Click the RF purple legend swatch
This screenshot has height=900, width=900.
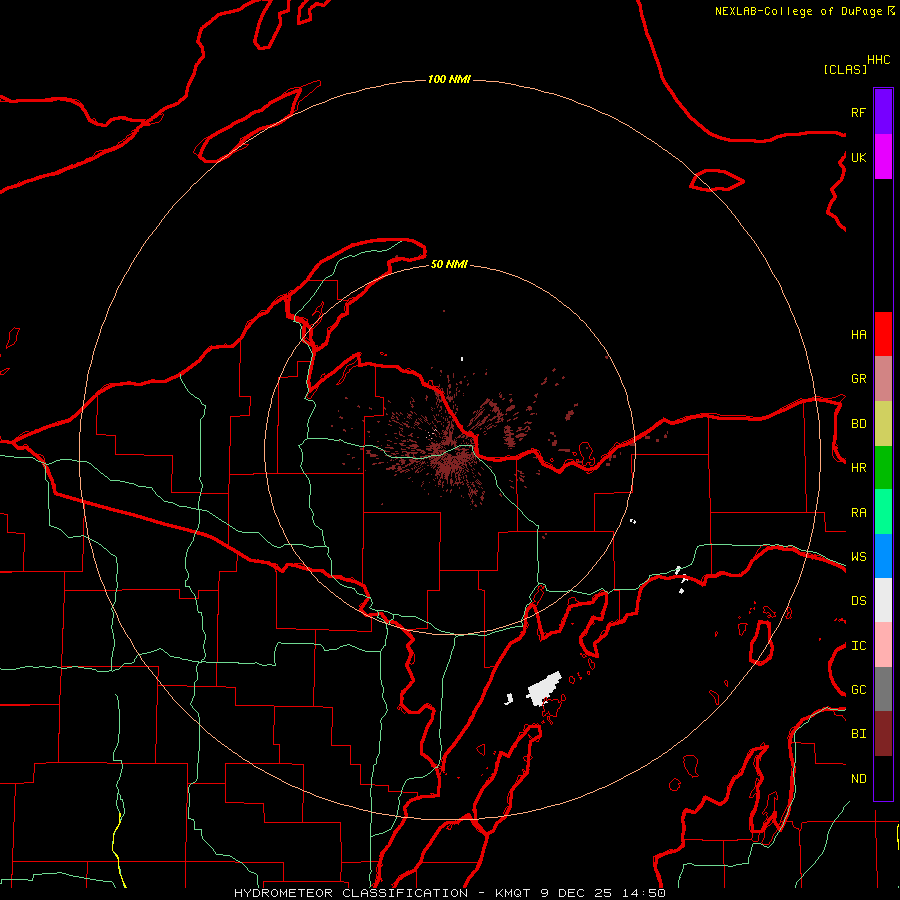point(883,112)
